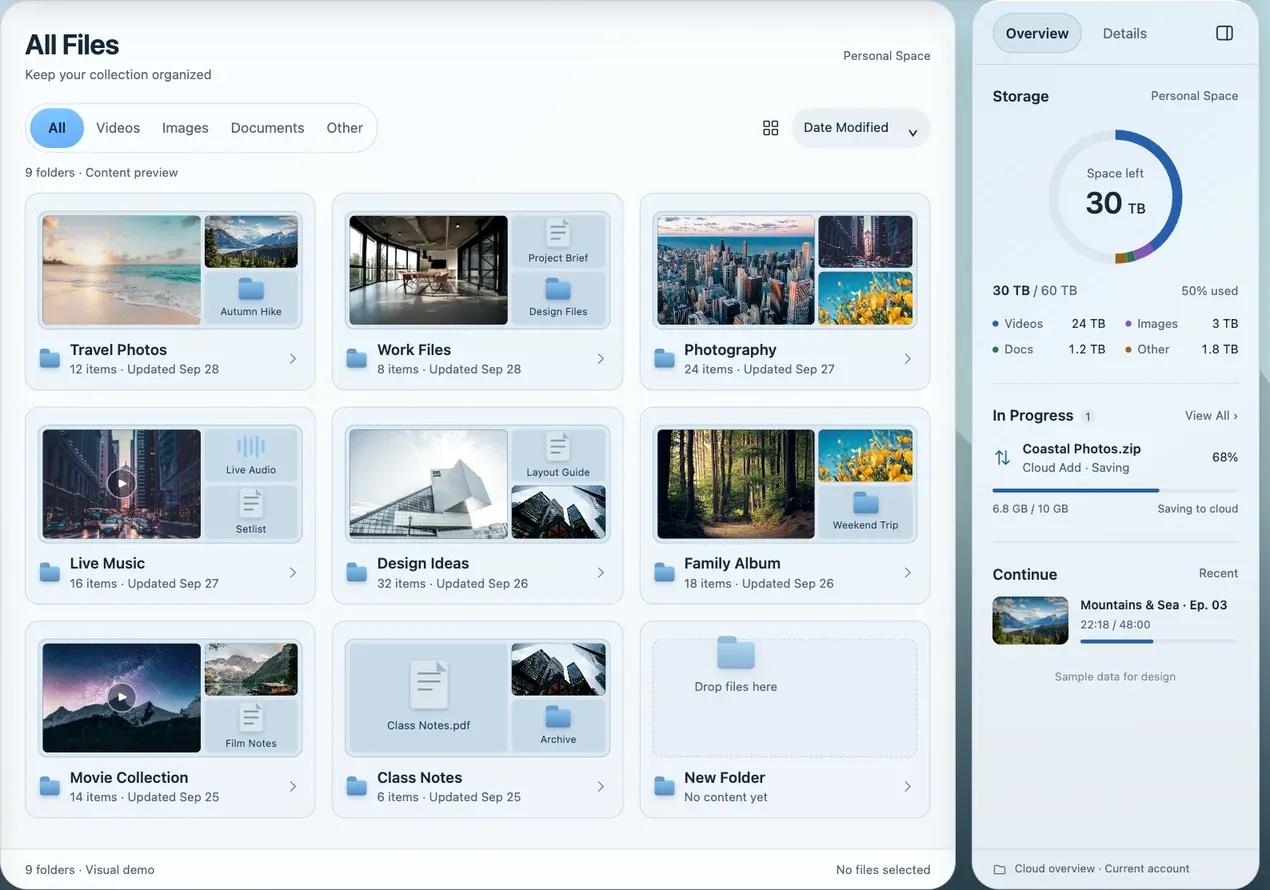Play the Movie Collection video preview
Image resolution: width=1270 pixels, height=890 pixels.
coord(121,697)
